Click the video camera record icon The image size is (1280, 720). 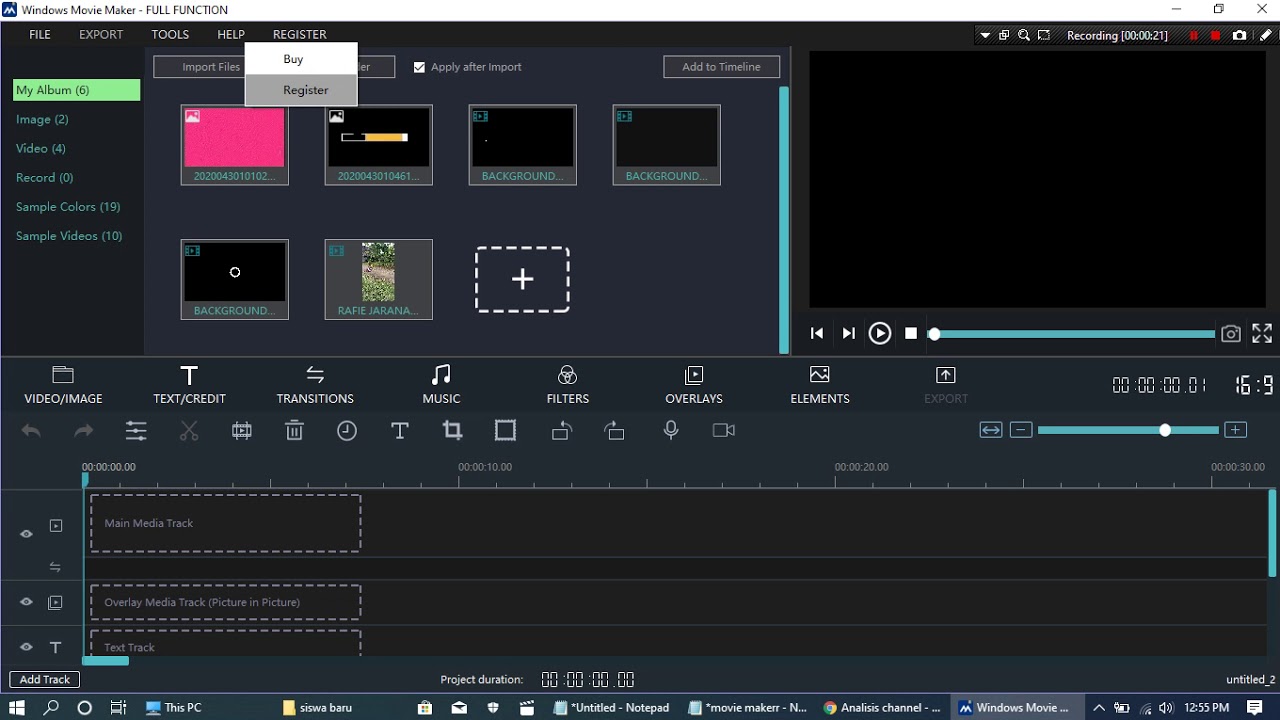click(x=724, y=430)
